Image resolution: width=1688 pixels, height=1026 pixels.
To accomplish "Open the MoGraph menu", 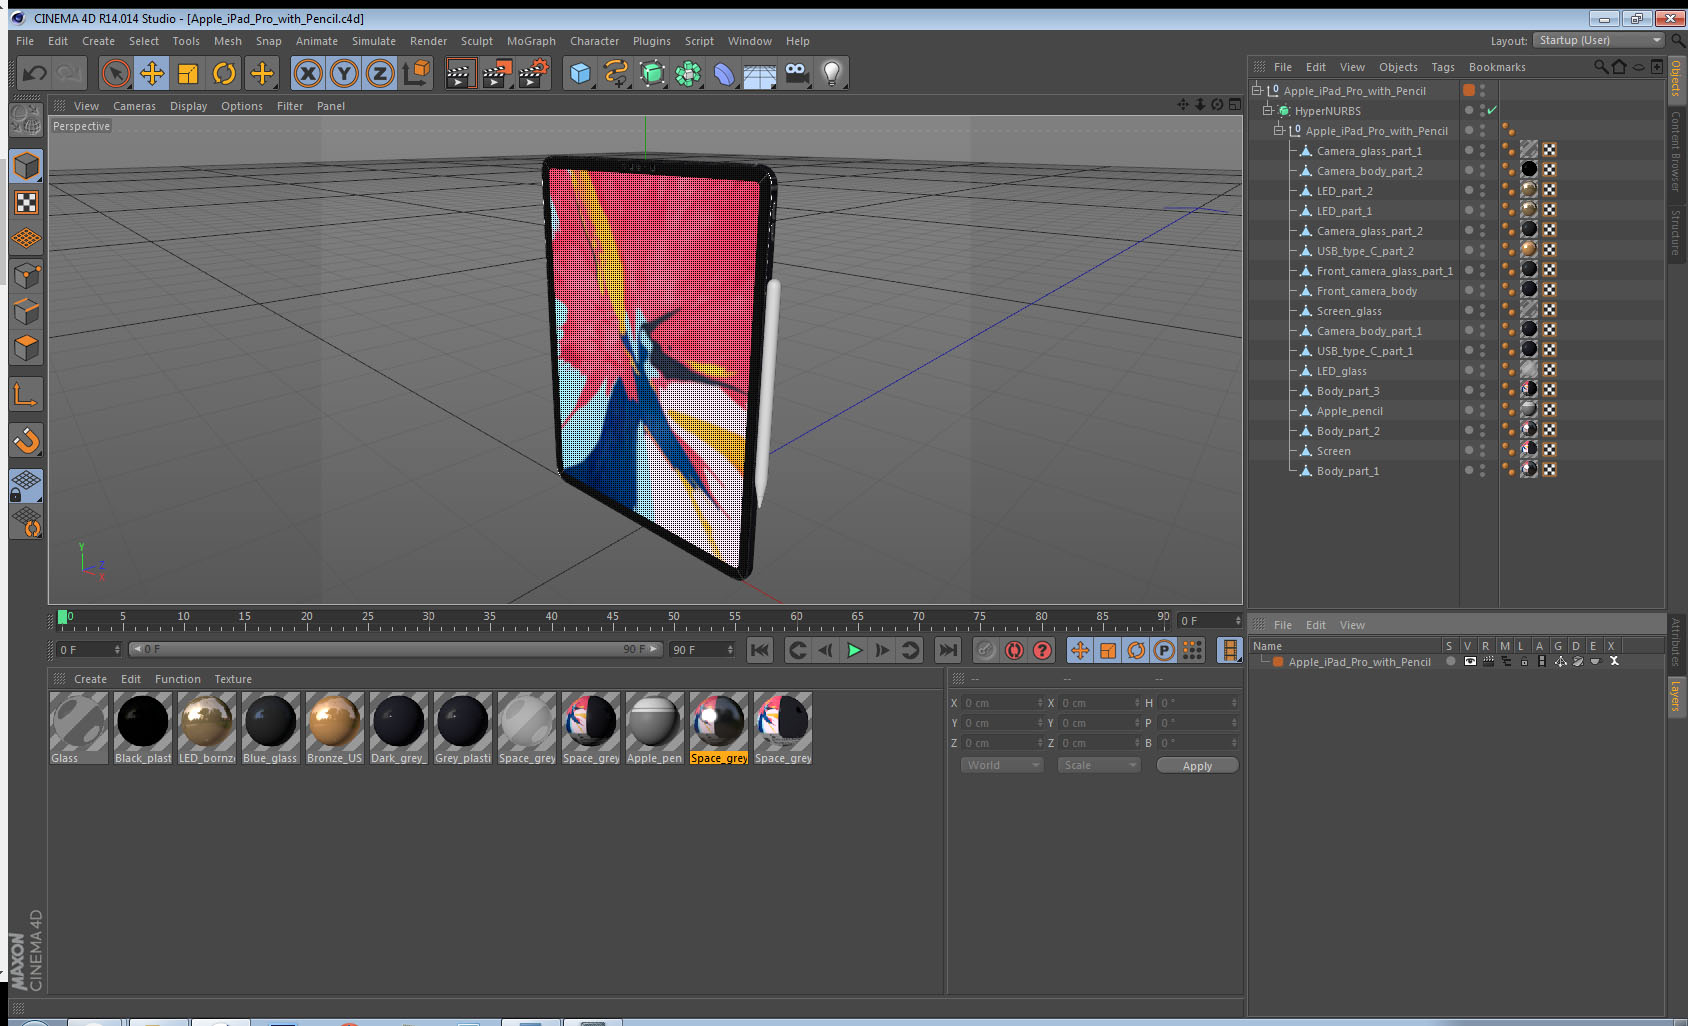I will (x=531, y=41).
